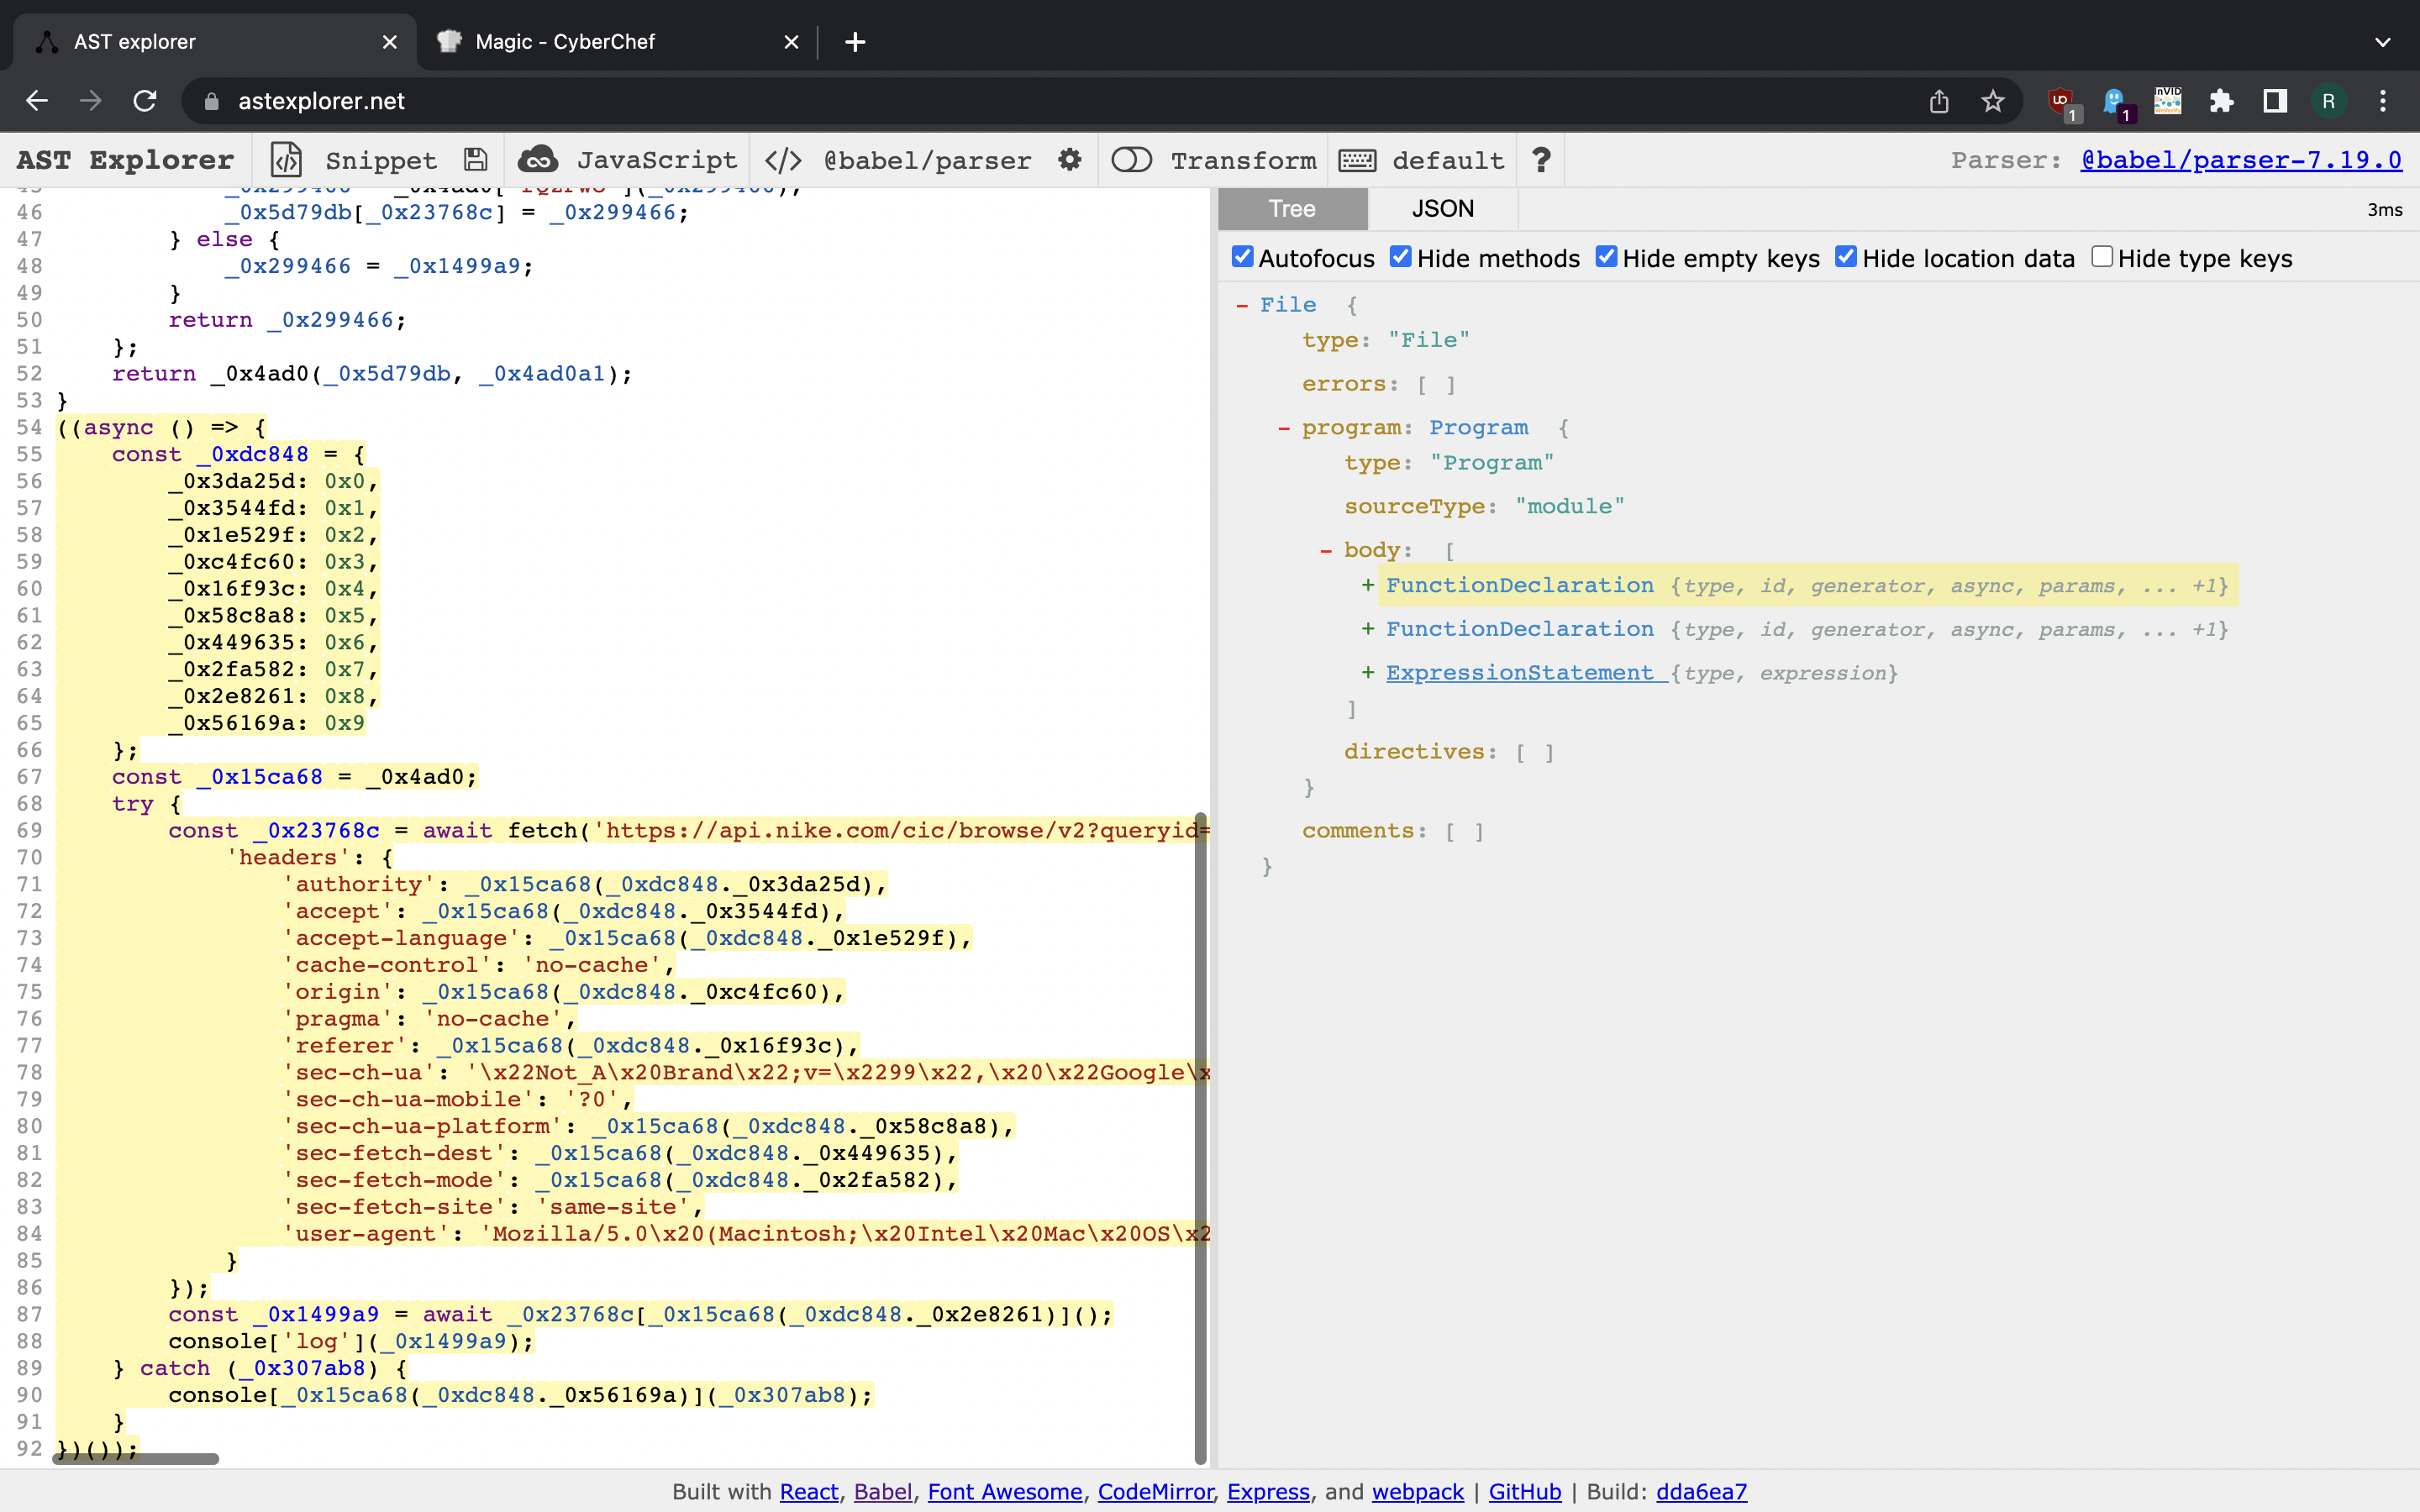Click the save floppy disk icon
This screenshot has height=1512, width=2420.
[x=476, y=160]
